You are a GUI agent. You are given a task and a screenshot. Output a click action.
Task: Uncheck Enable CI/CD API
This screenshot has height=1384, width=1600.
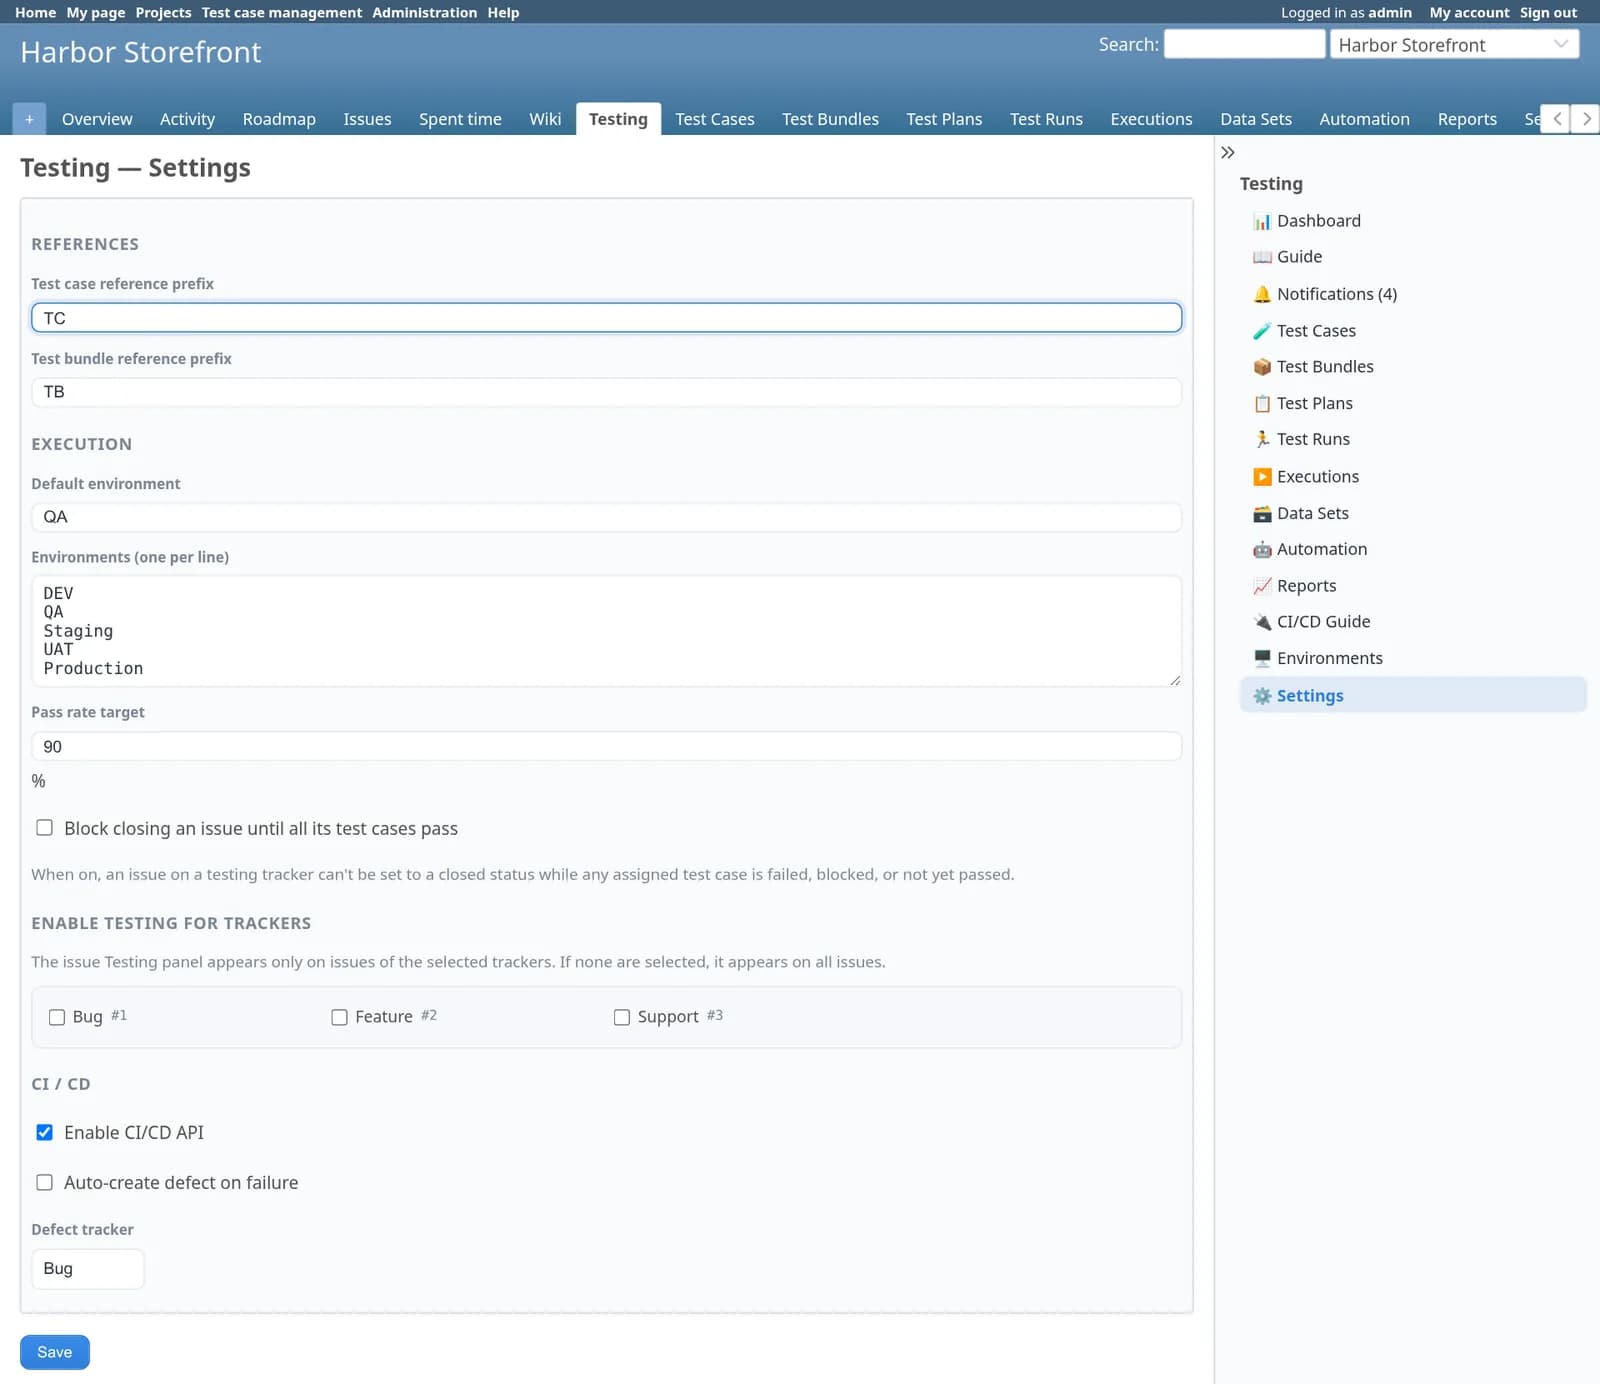(x=44, y=1132)
